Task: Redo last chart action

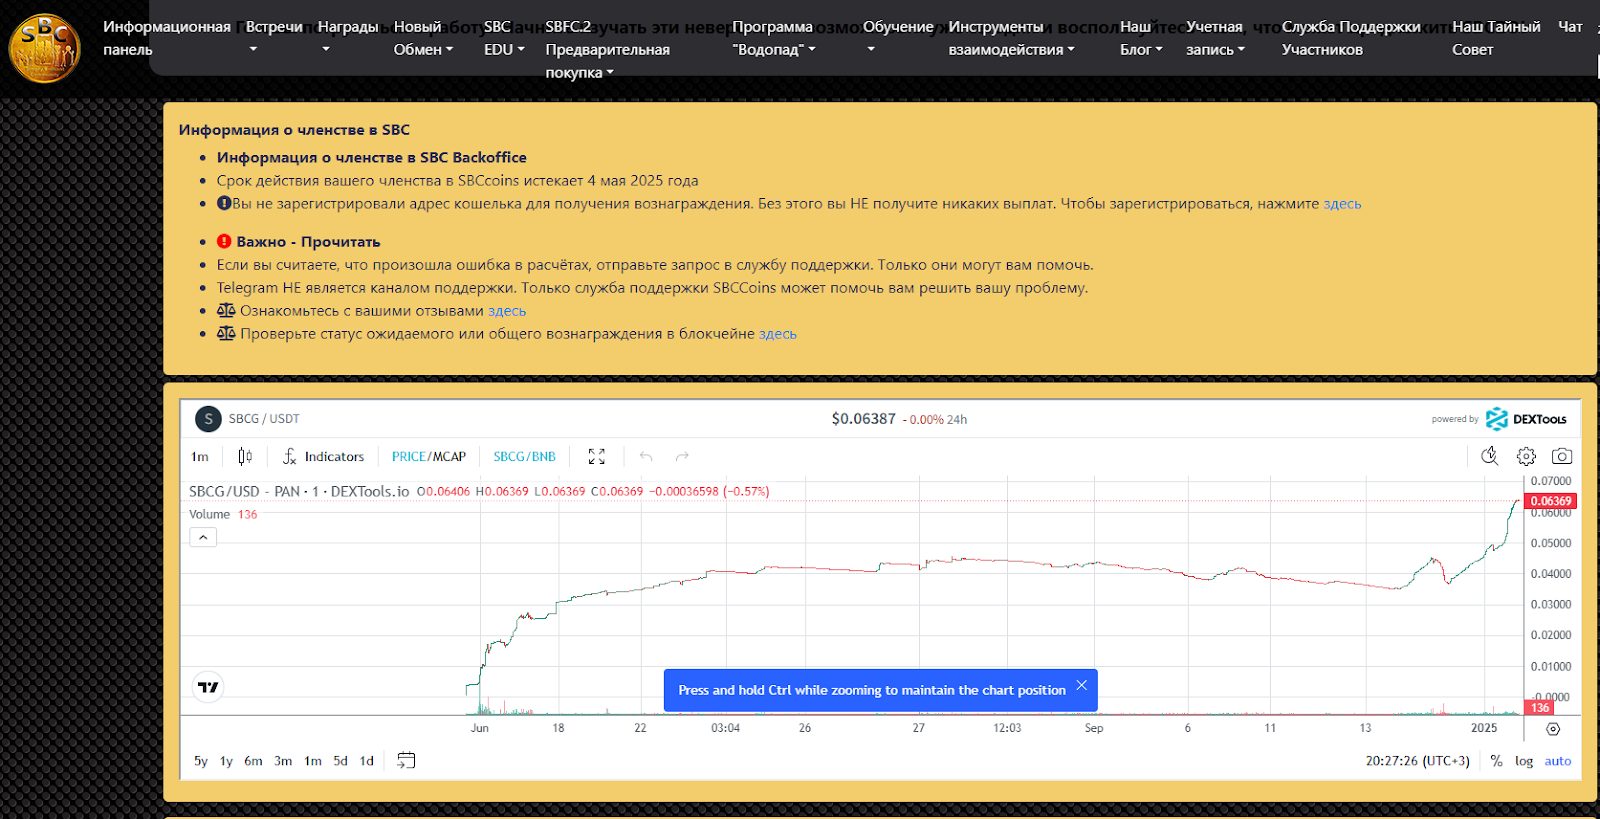Action: pyautogui.click(x=682, y=456)
